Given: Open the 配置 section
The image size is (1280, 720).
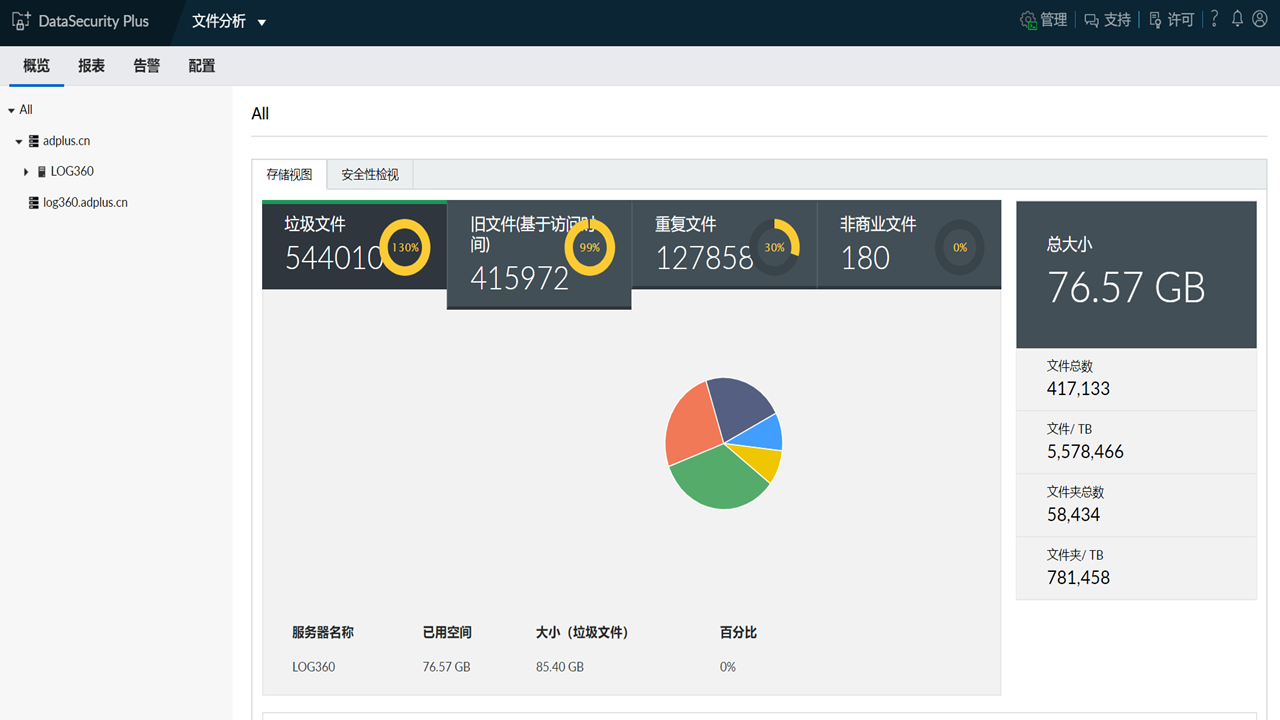Looking at the screenshot, I should pos(200,65).
